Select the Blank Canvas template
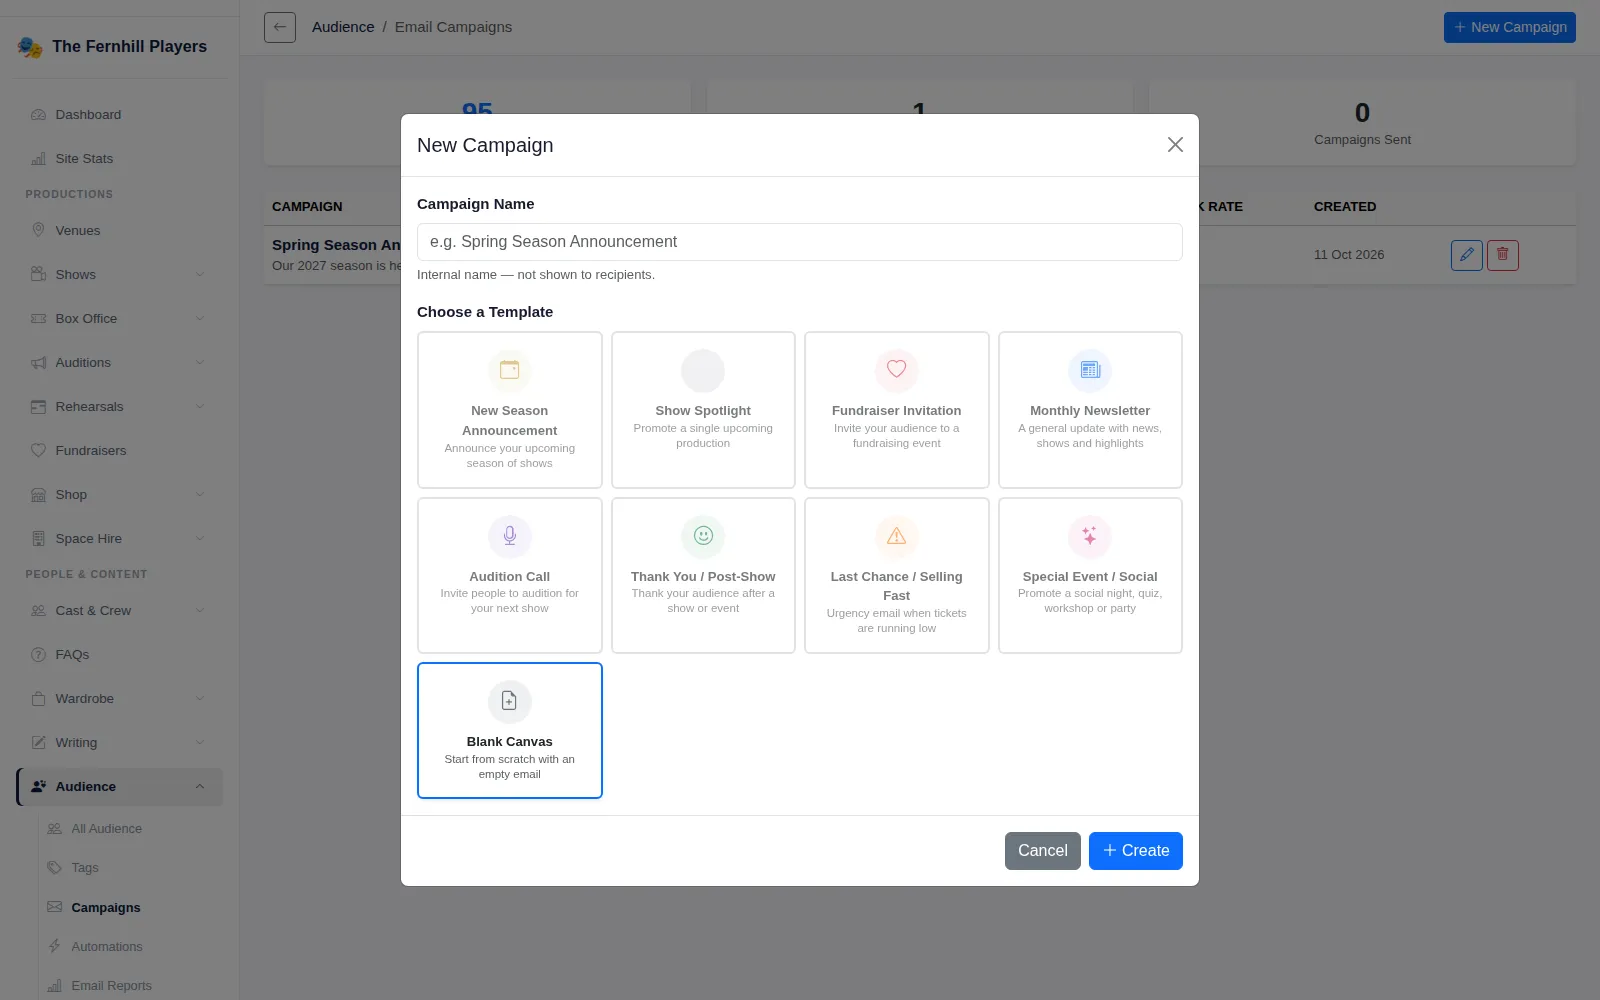 click(x=509, y=730)
